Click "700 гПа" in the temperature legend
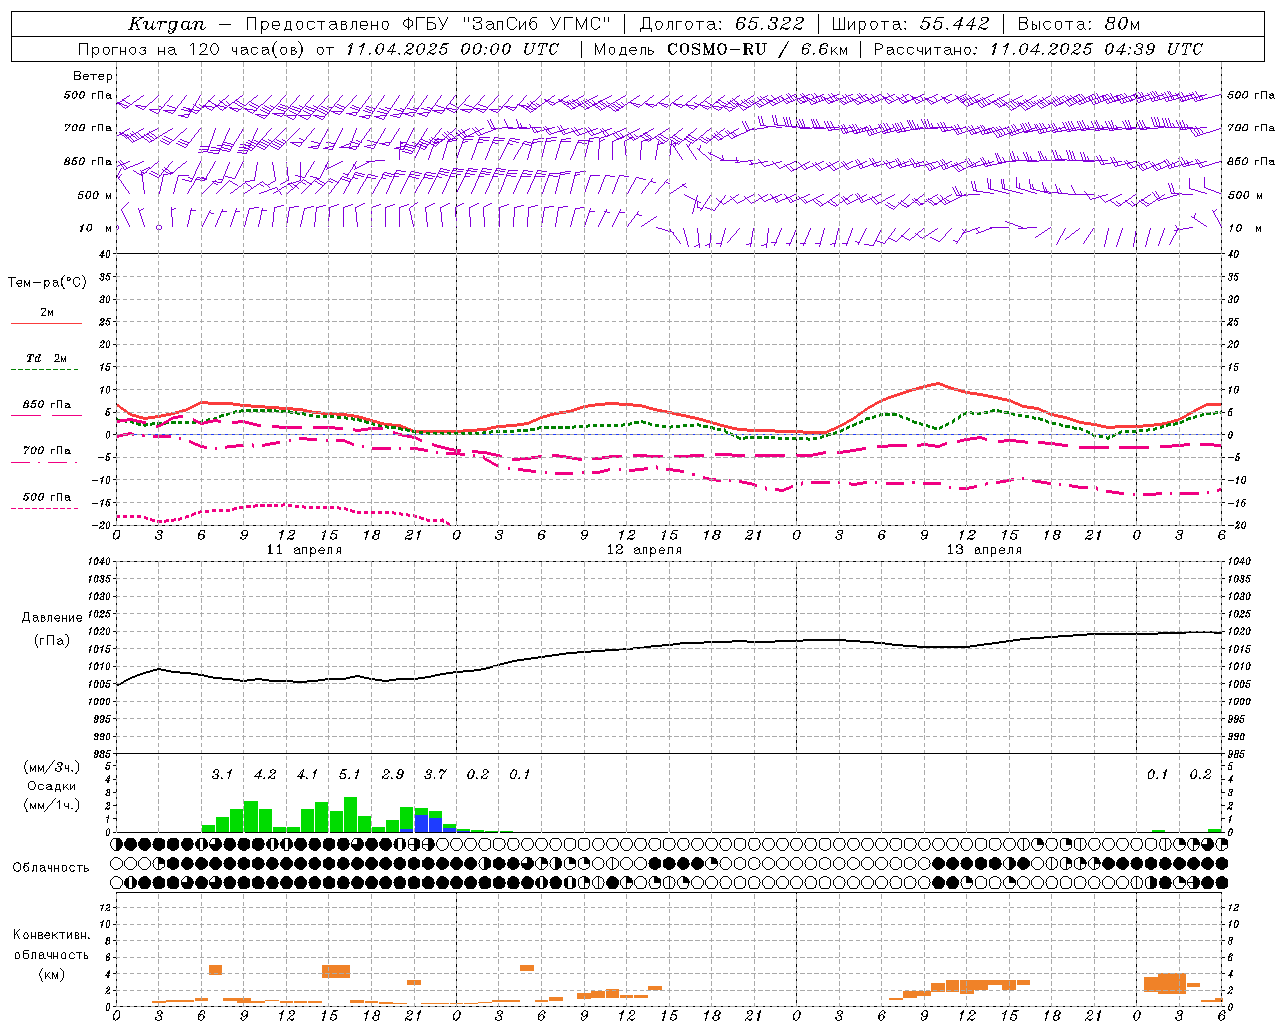1280x1024 pixels. tap(46, 451)
